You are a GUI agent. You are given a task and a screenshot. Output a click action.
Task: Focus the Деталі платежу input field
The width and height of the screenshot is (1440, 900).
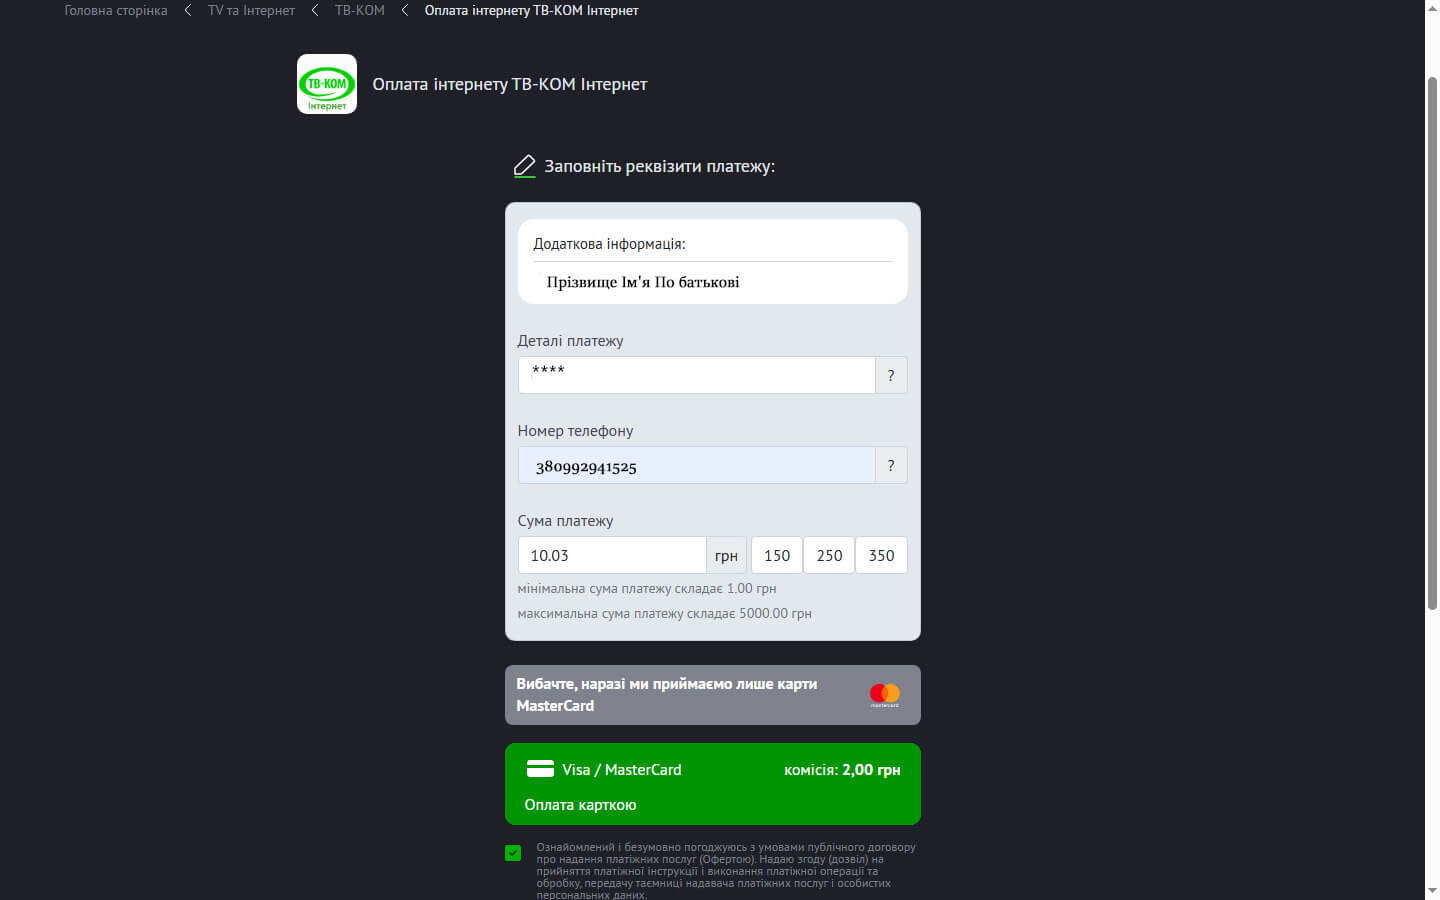point(697,375)
